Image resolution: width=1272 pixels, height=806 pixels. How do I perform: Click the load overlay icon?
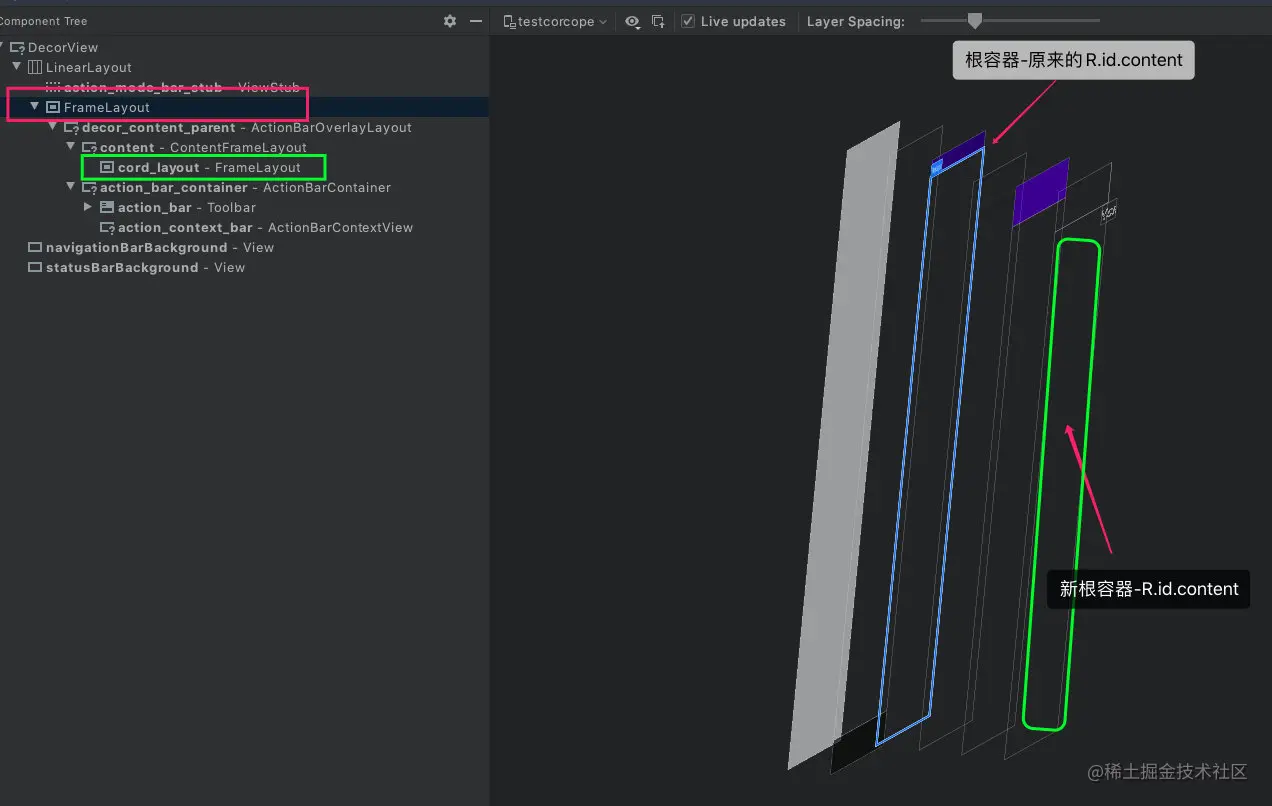coord(658,21)
